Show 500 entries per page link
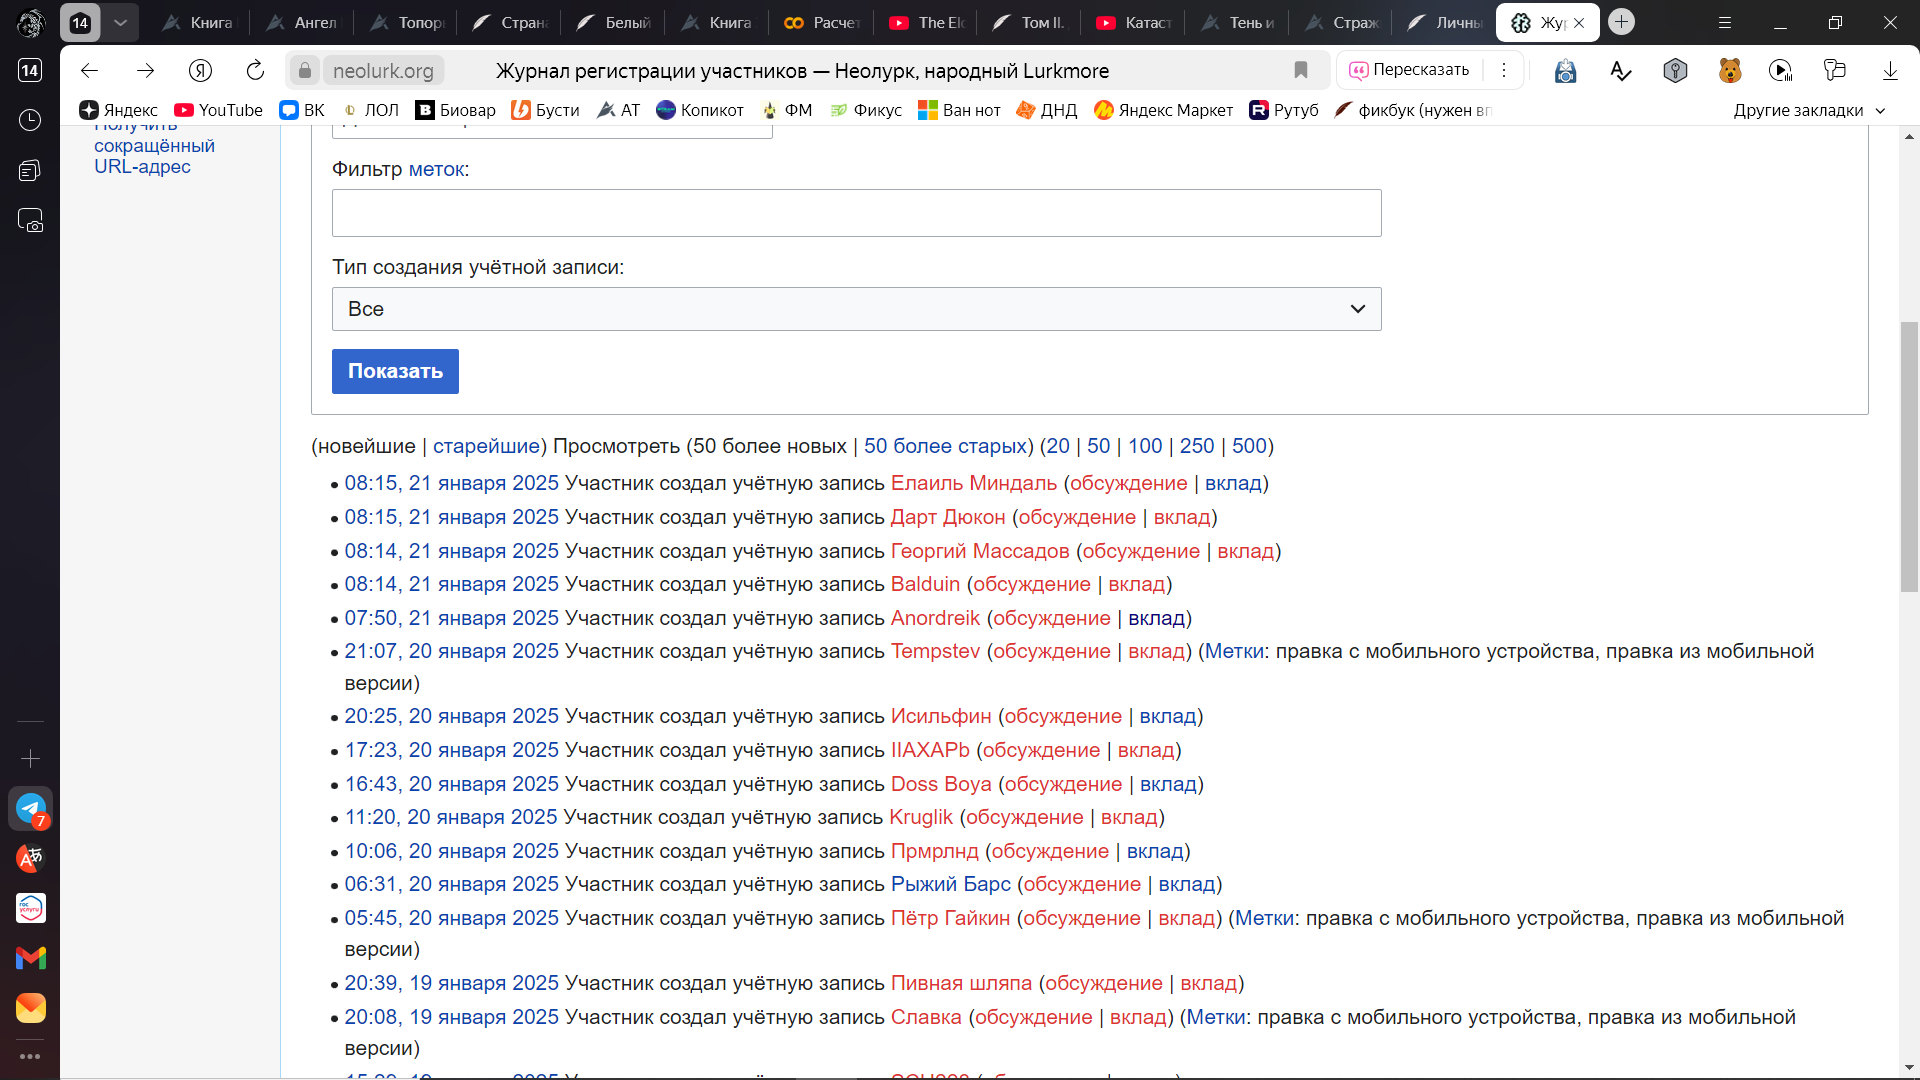The image size is (1920, 1080). tap(1249, 446)
